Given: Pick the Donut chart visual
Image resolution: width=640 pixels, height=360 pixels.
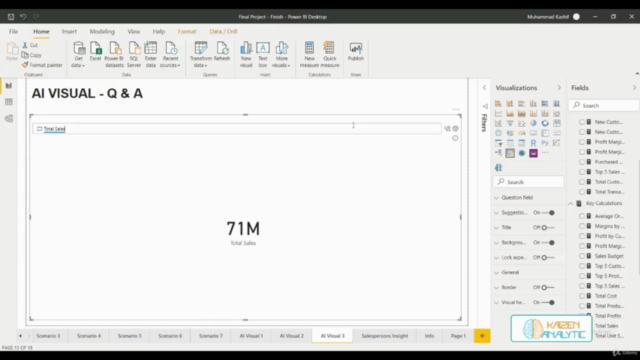Looking at the screenshot, I should (545, 123).
